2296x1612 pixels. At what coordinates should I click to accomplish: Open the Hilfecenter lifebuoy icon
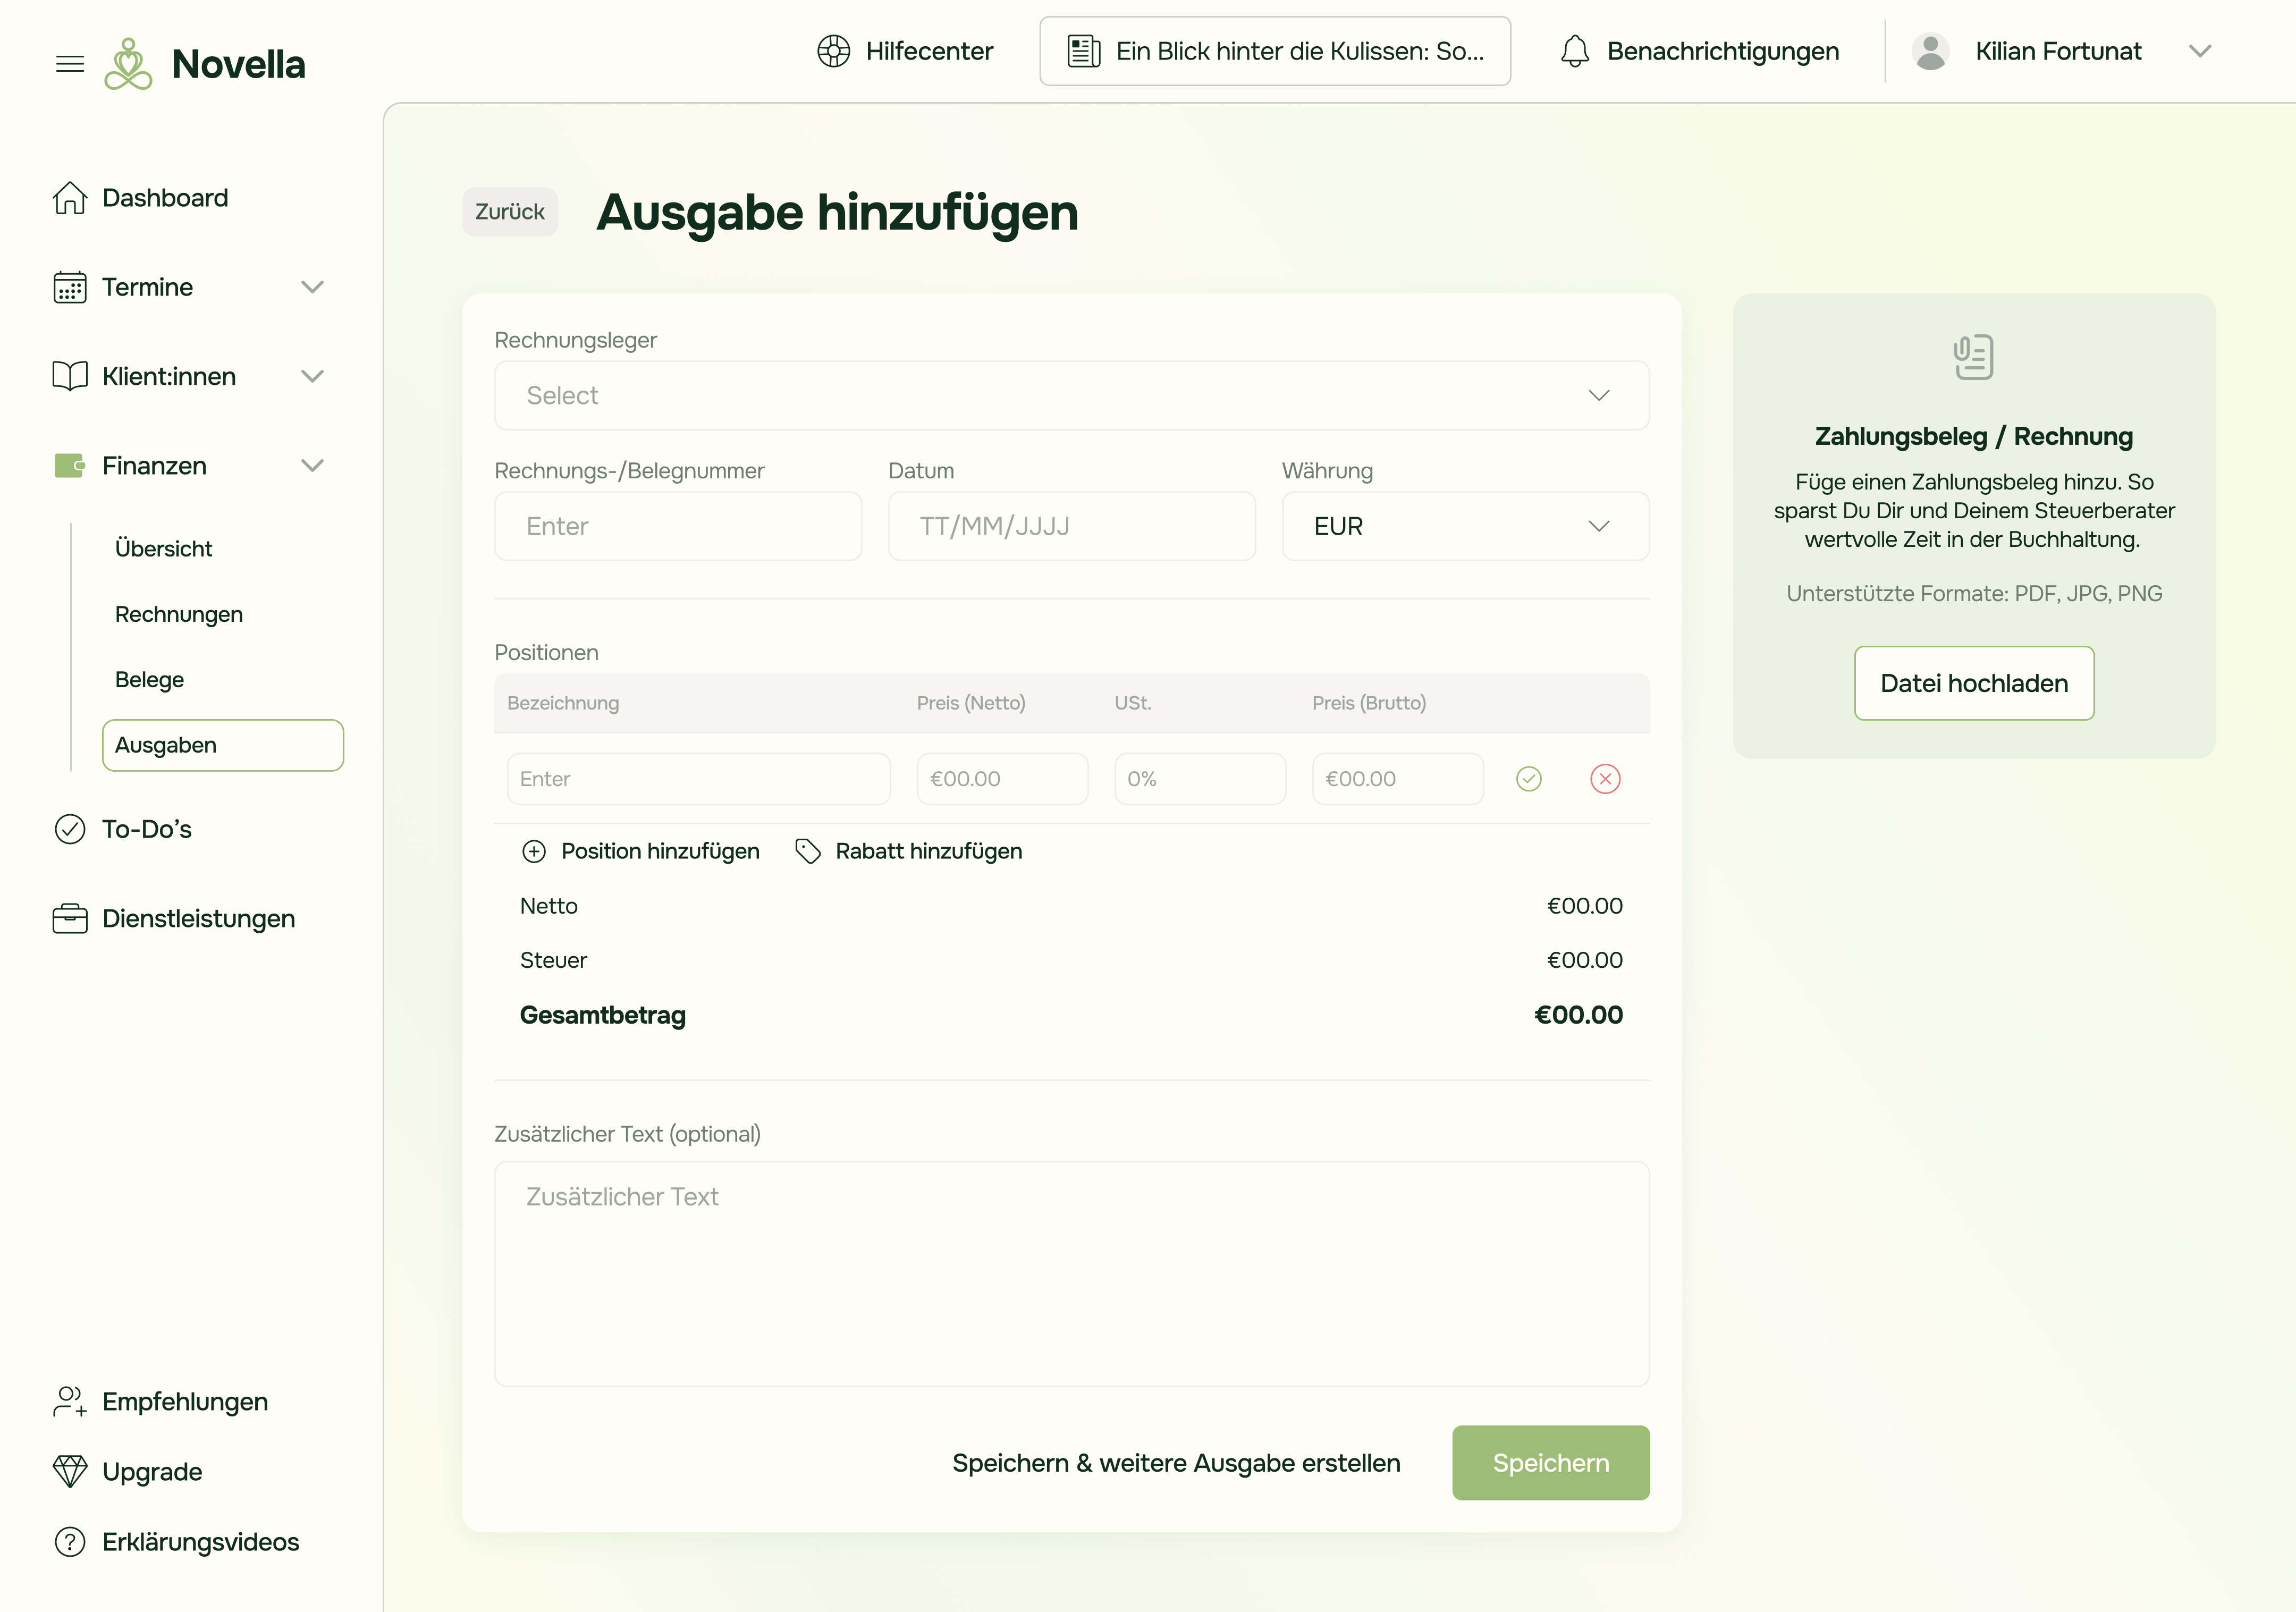(833, 51)
